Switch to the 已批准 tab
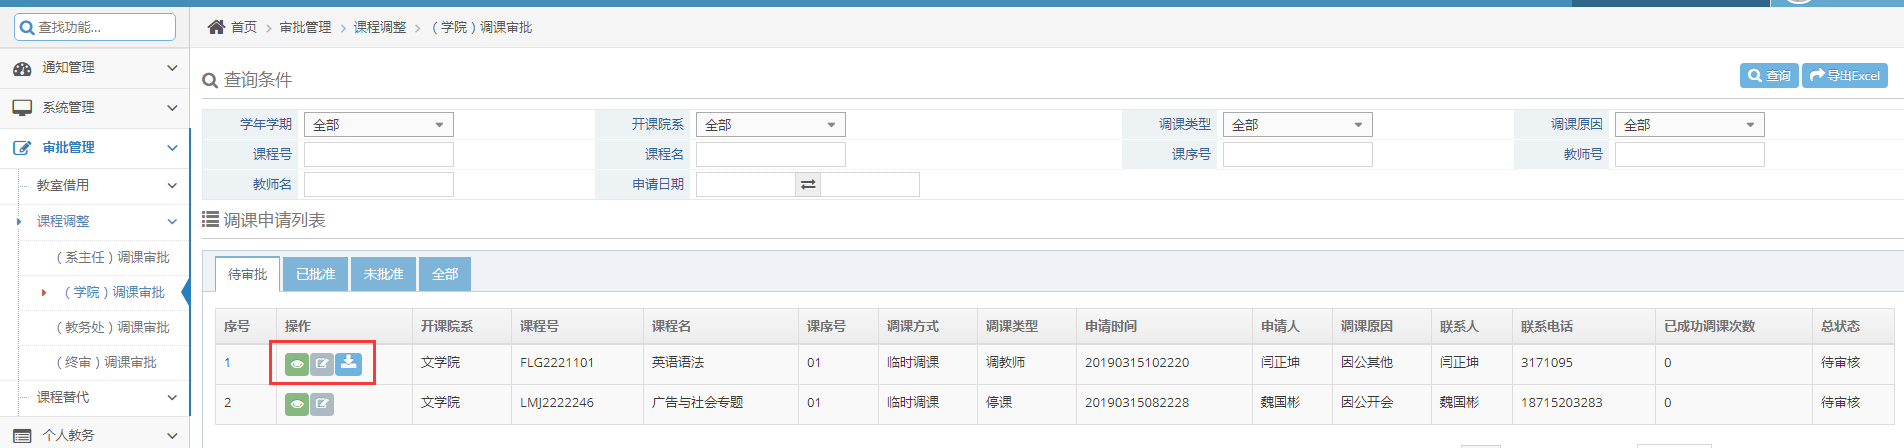The width and height of the screenshot is (1904, 448). [315, 274]
